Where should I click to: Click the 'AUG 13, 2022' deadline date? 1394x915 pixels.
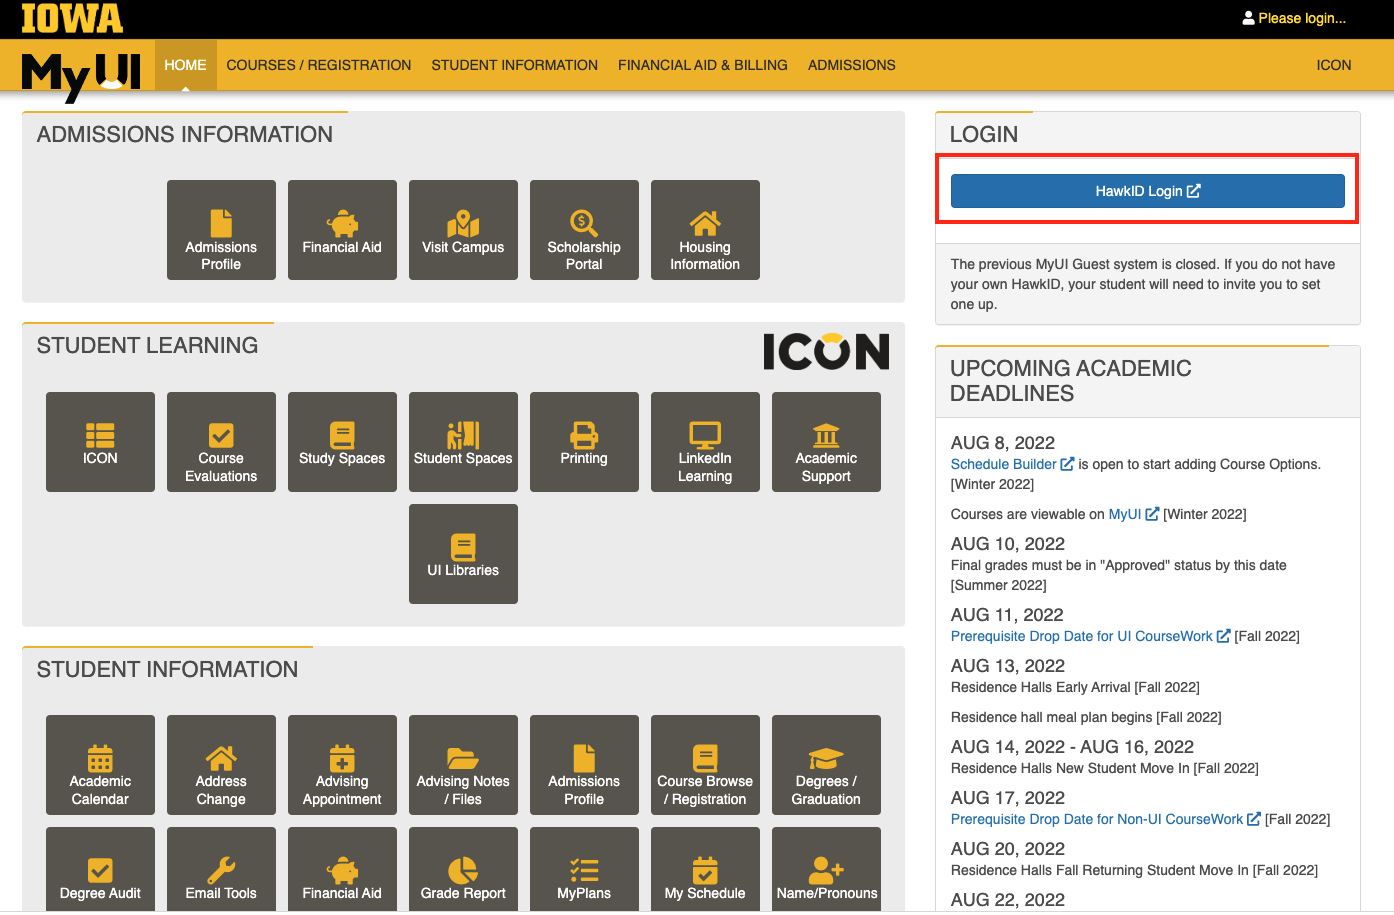click(1008, 666)
